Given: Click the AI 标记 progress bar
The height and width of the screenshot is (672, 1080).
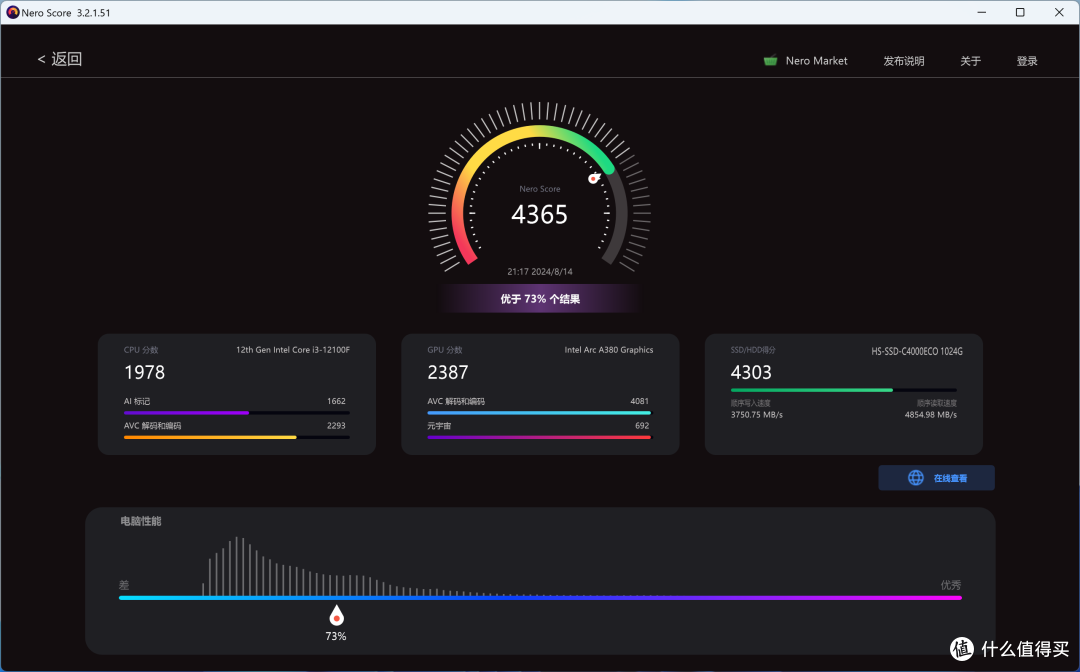Looking at the screenshot, I should tap(236, 413).
